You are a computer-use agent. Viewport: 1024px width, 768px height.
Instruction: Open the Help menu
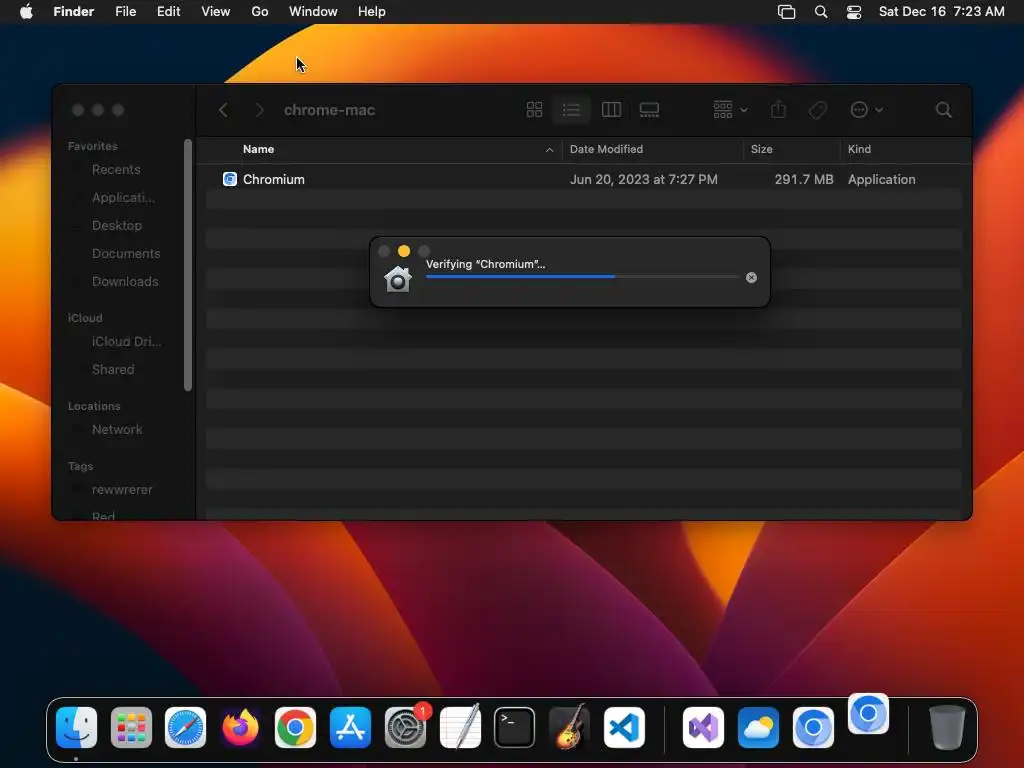(x=372, y=12)
